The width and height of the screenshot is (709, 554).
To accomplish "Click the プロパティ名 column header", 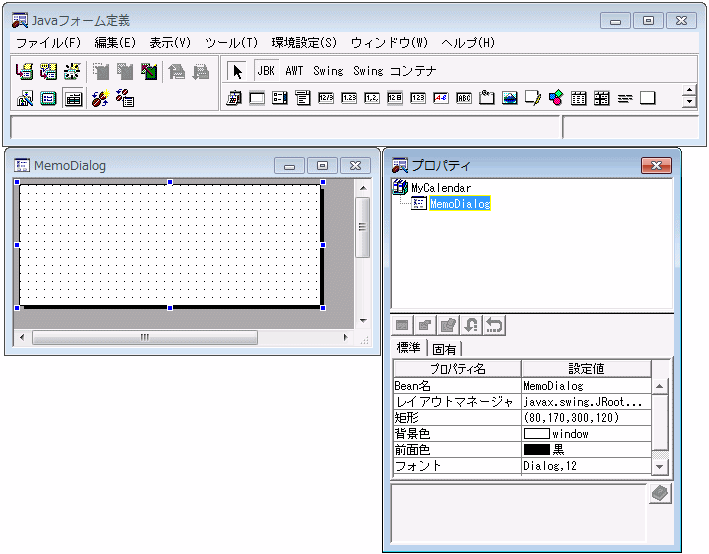I will pyautogui.click(x=457, y=369).
